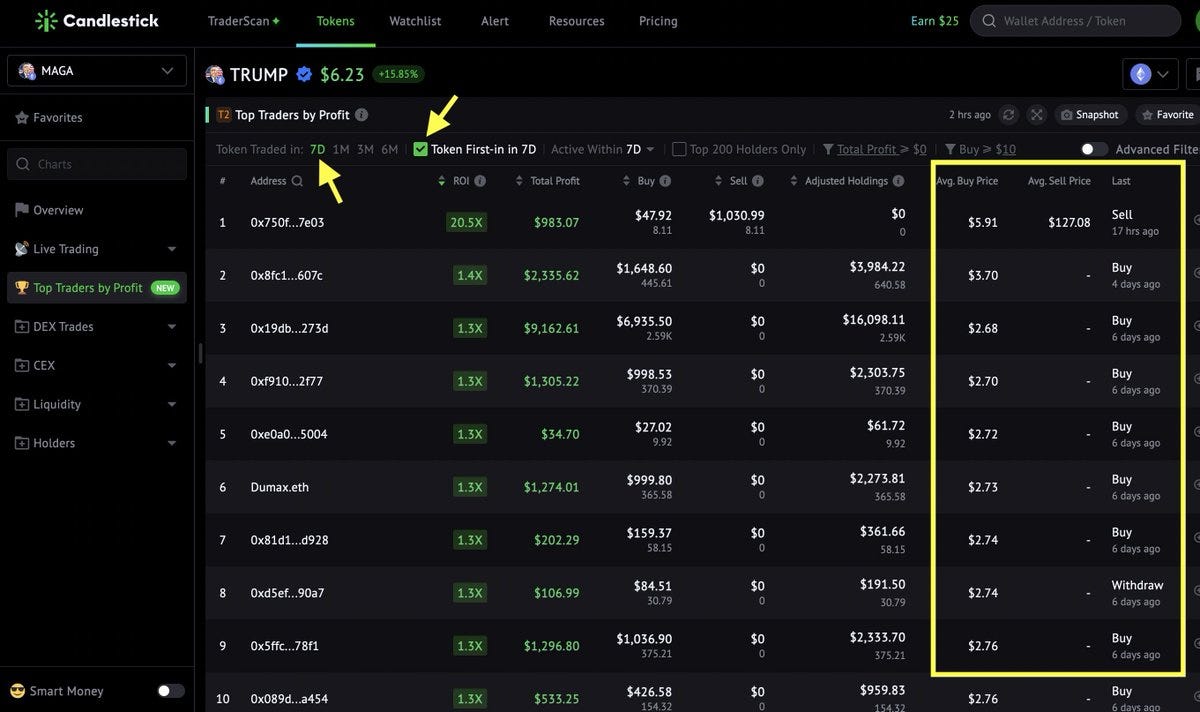The image size is (1200, 712).
Task: Click the $0 Total Profit filter value
Action: tap(920, 149)
